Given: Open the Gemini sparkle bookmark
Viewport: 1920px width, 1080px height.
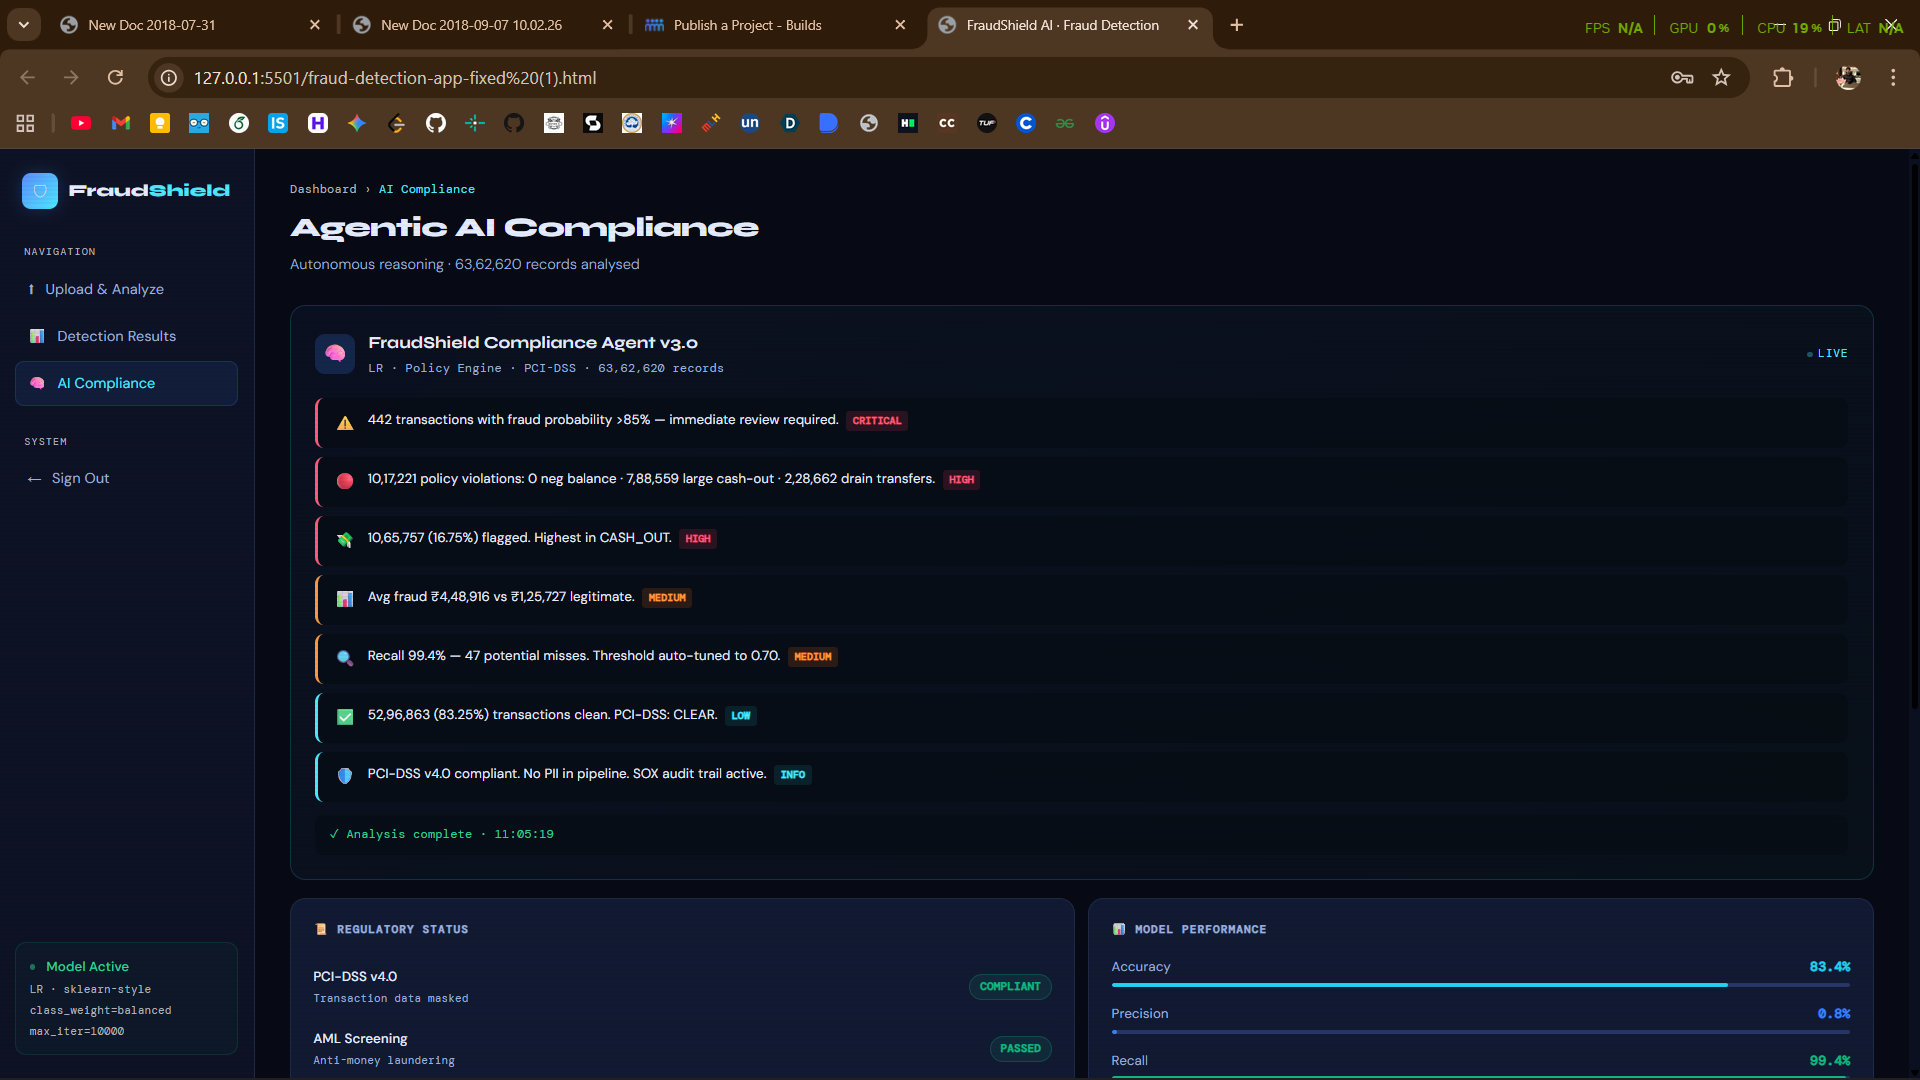Looking at the screenshot, I should click(x=357, y=123).
